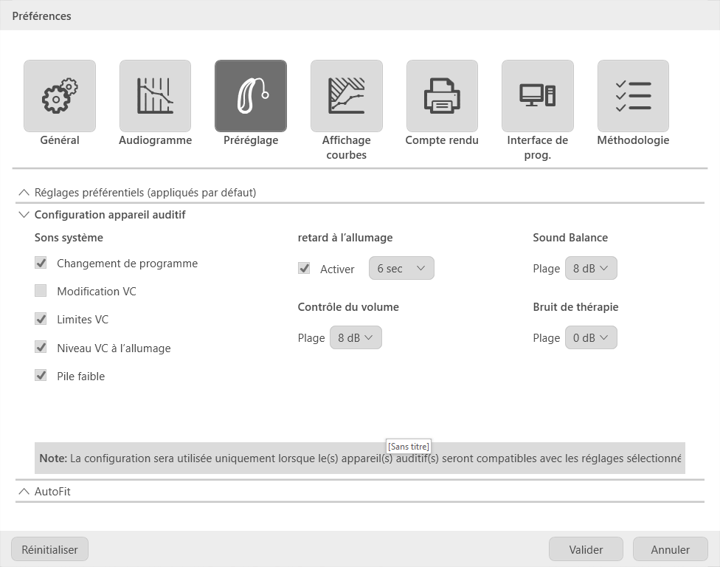Viewport: 720px width, 567px height.
Task: Open the 6 sec delay dropdown
Action: [401, 269]
